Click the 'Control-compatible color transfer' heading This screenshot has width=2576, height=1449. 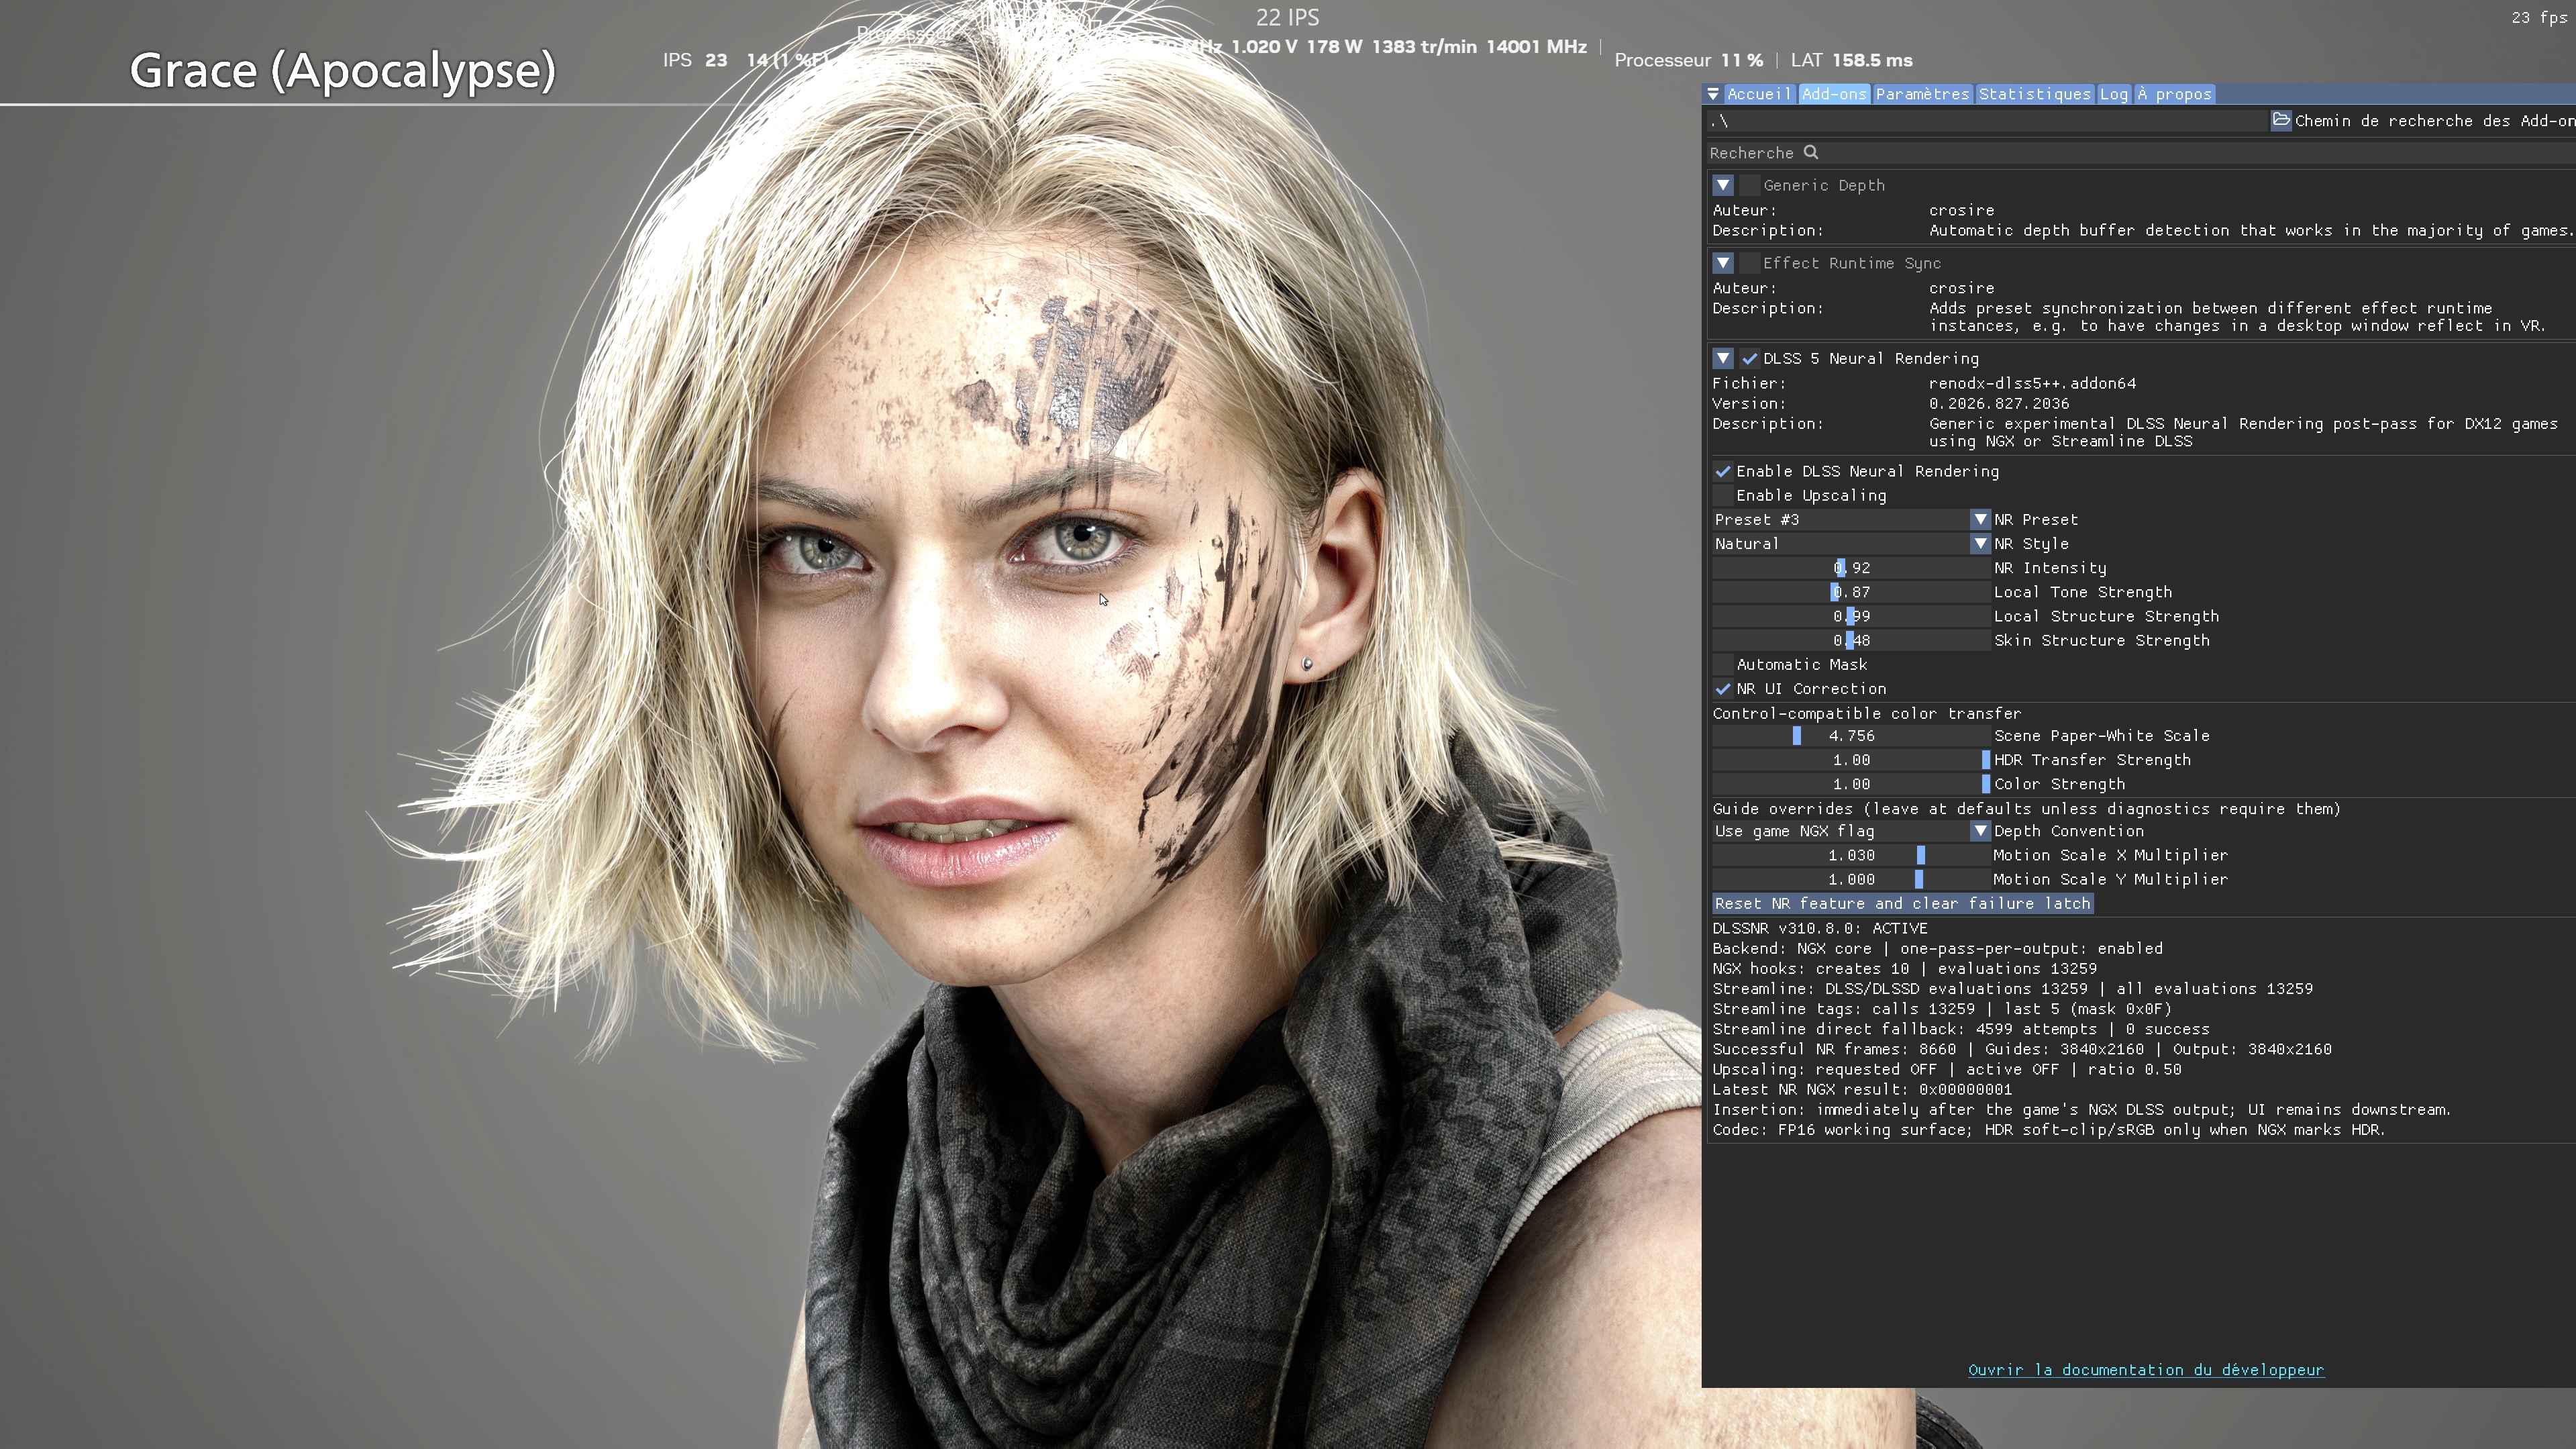pyautogui.click(x=1866, y=713)
